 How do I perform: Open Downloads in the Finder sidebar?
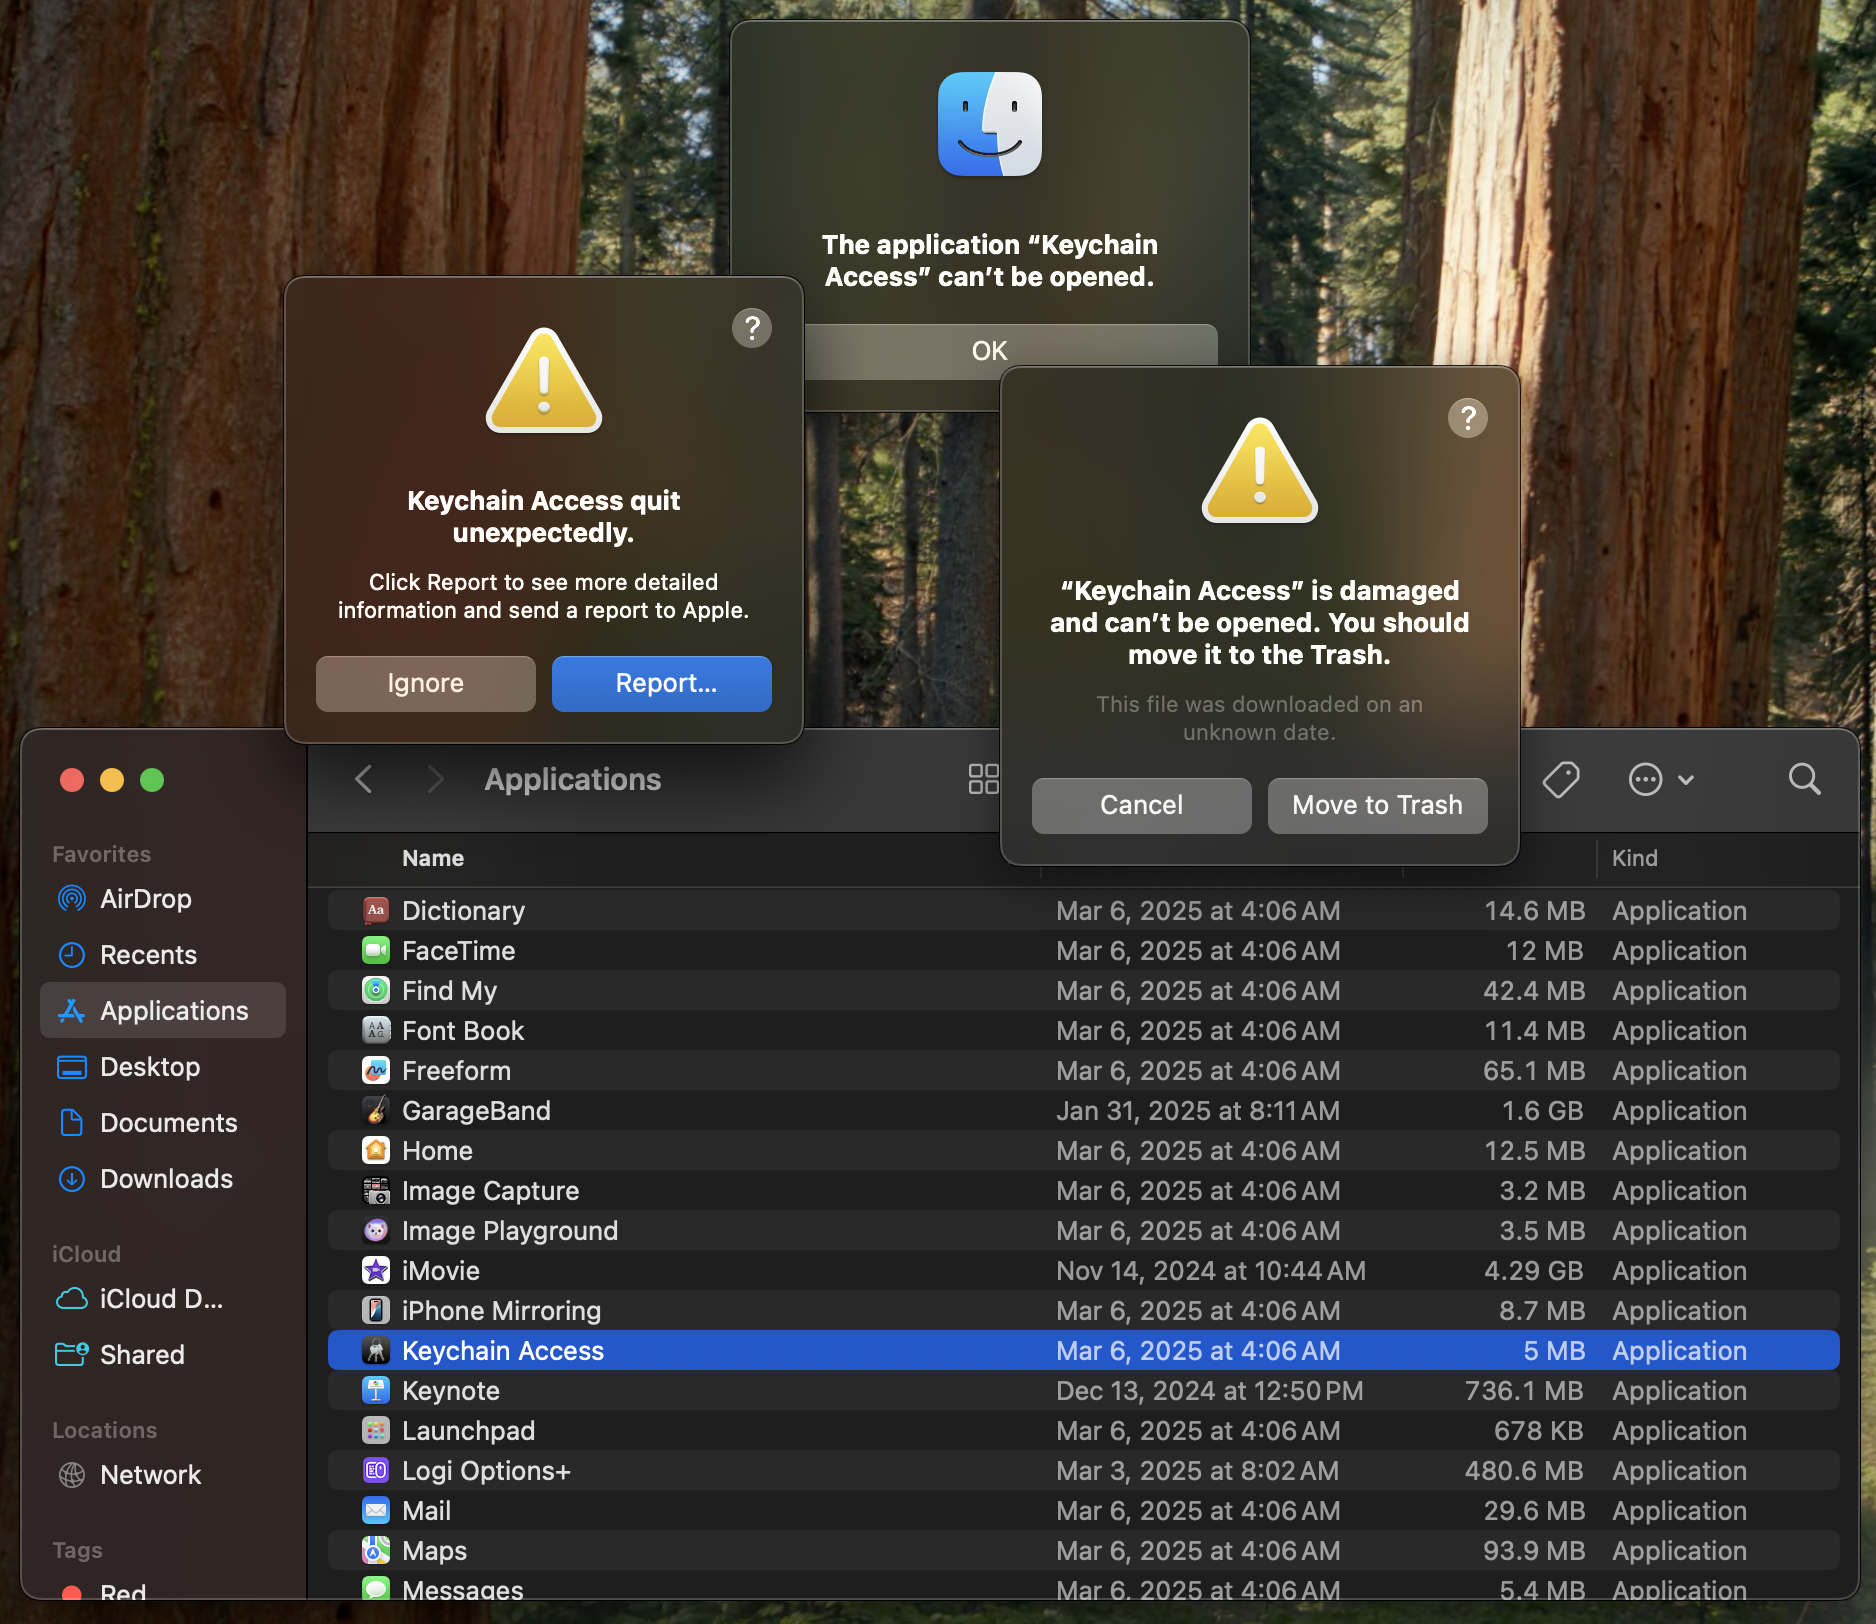click(163, 1178)
